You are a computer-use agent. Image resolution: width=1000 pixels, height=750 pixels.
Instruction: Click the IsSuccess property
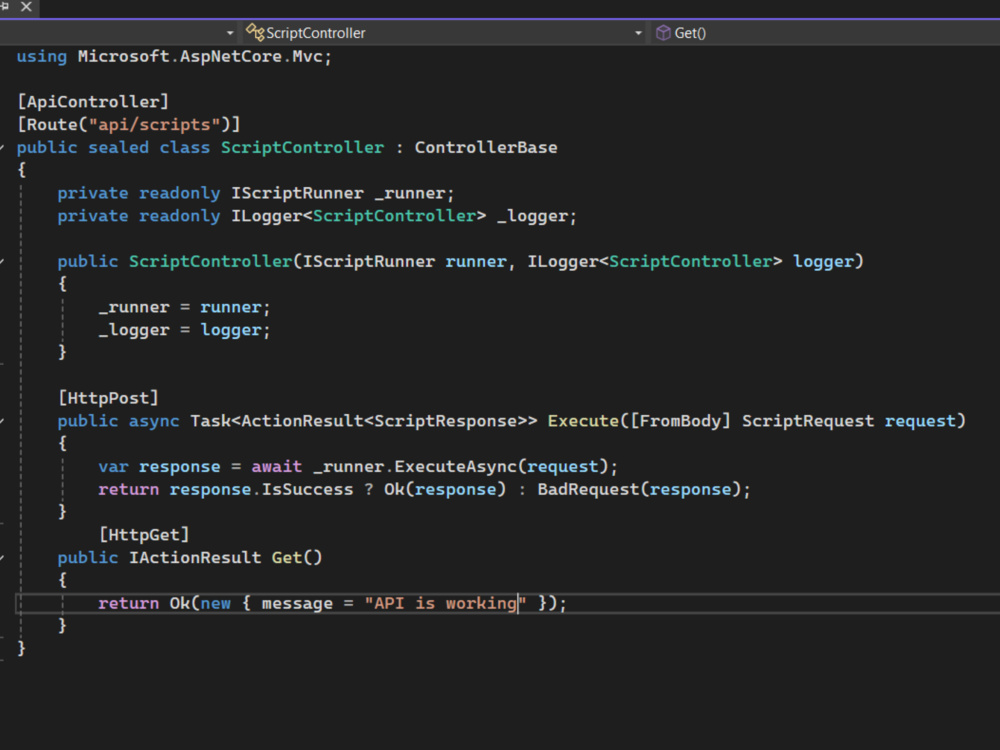coord(307,490)
